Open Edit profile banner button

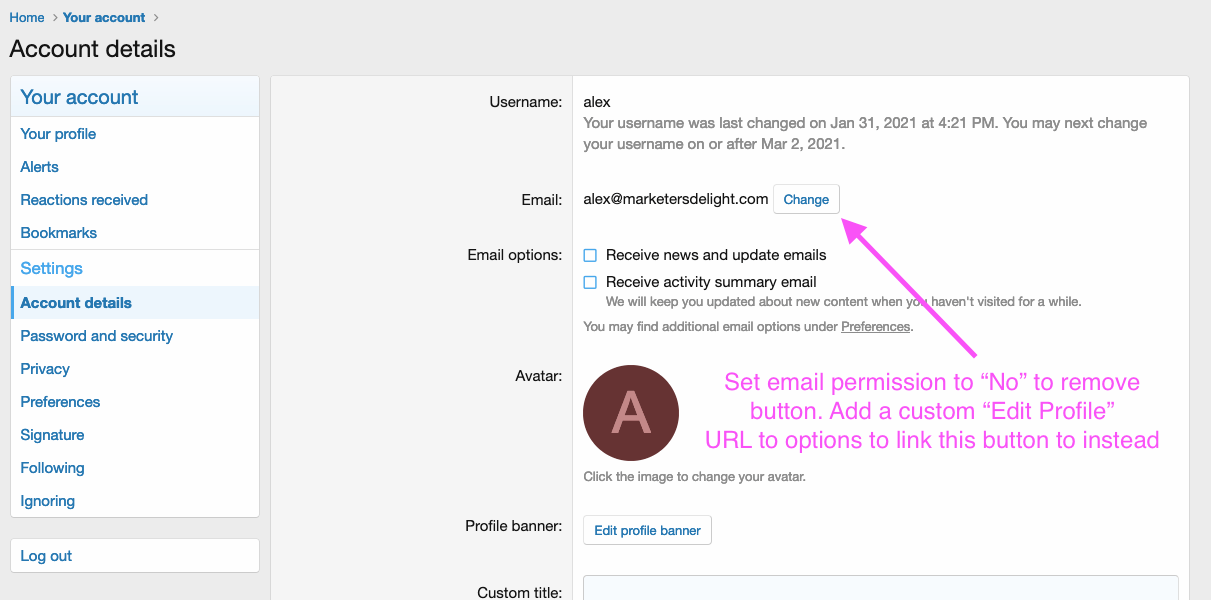[x=647, y=530]
